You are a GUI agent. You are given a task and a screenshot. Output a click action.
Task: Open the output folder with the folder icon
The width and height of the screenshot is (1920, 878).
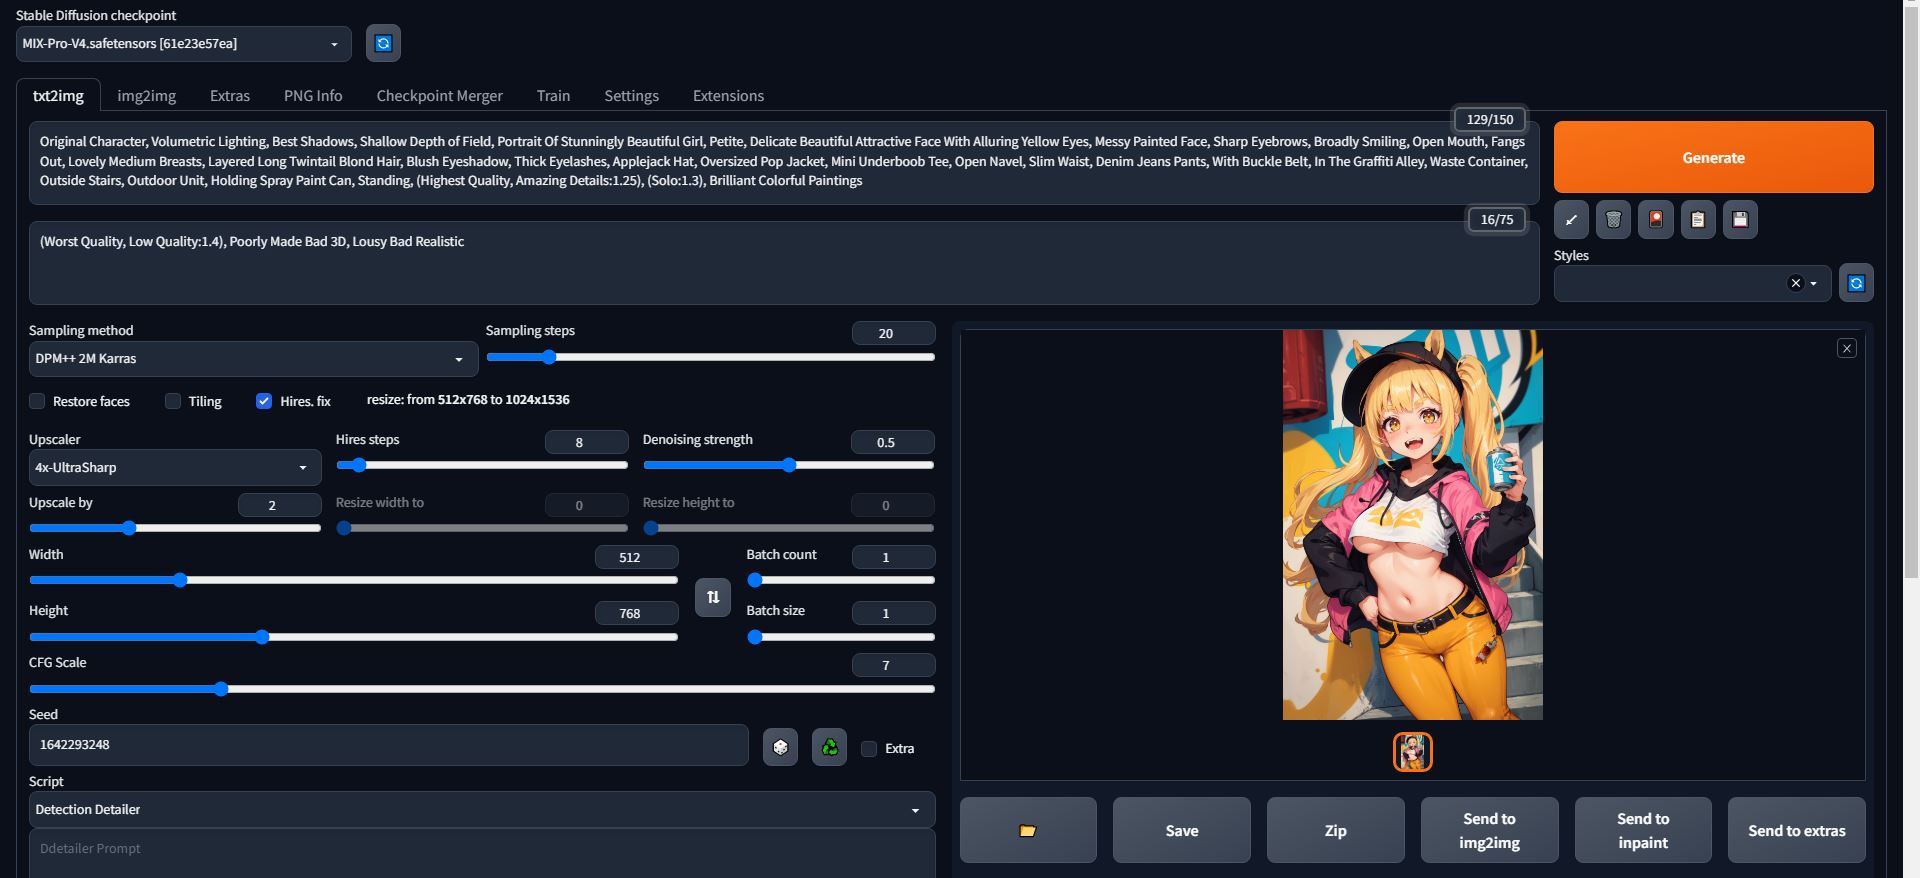click(x=1028, y=830)
